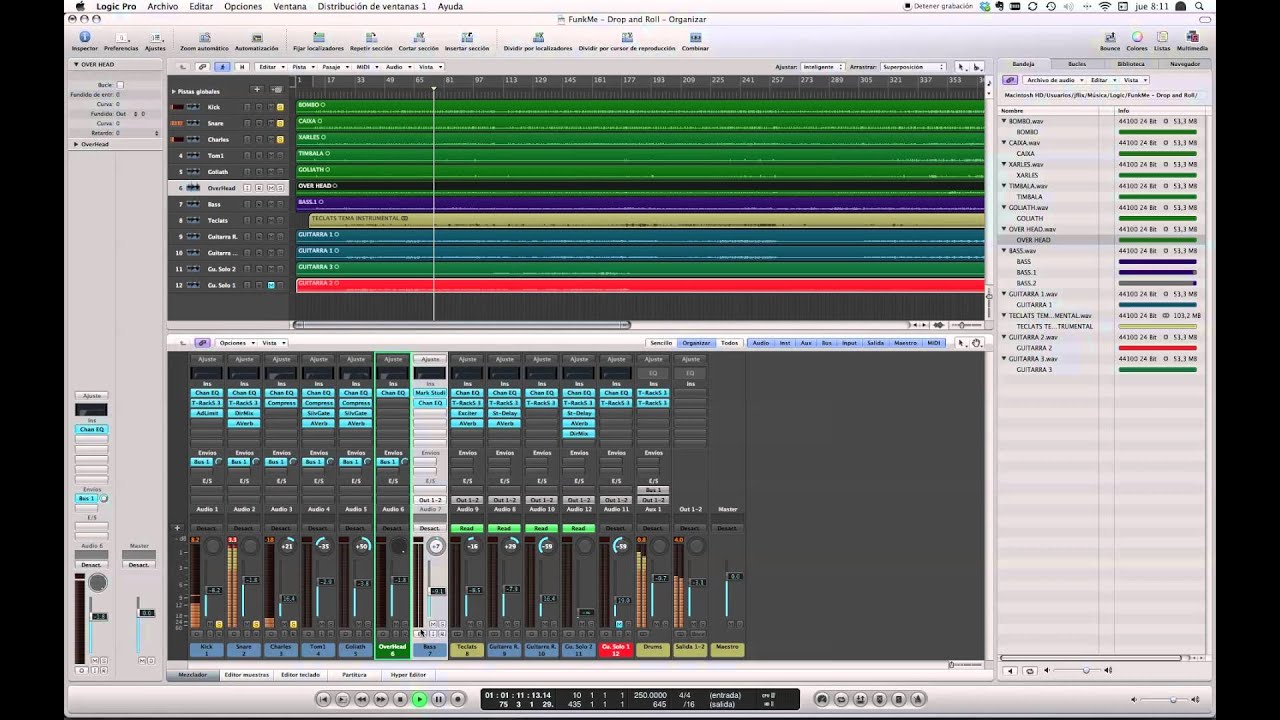
Task: Open the Pista dropdown in arrange area
Action: (x=301, y=67)
